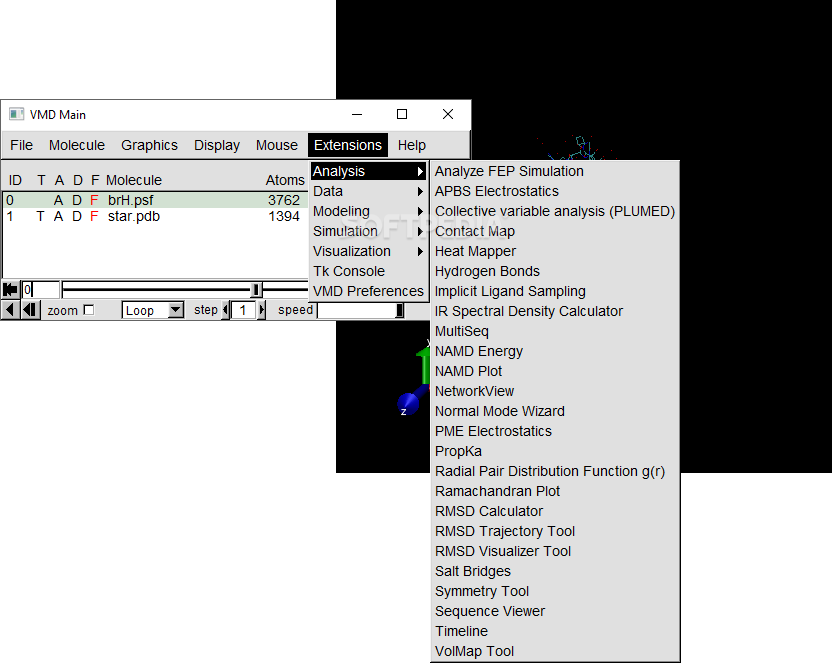Toggle Fixed flag F for brH.psf
This screenshot has height=663, width=832.
click(x=94, y=200)
